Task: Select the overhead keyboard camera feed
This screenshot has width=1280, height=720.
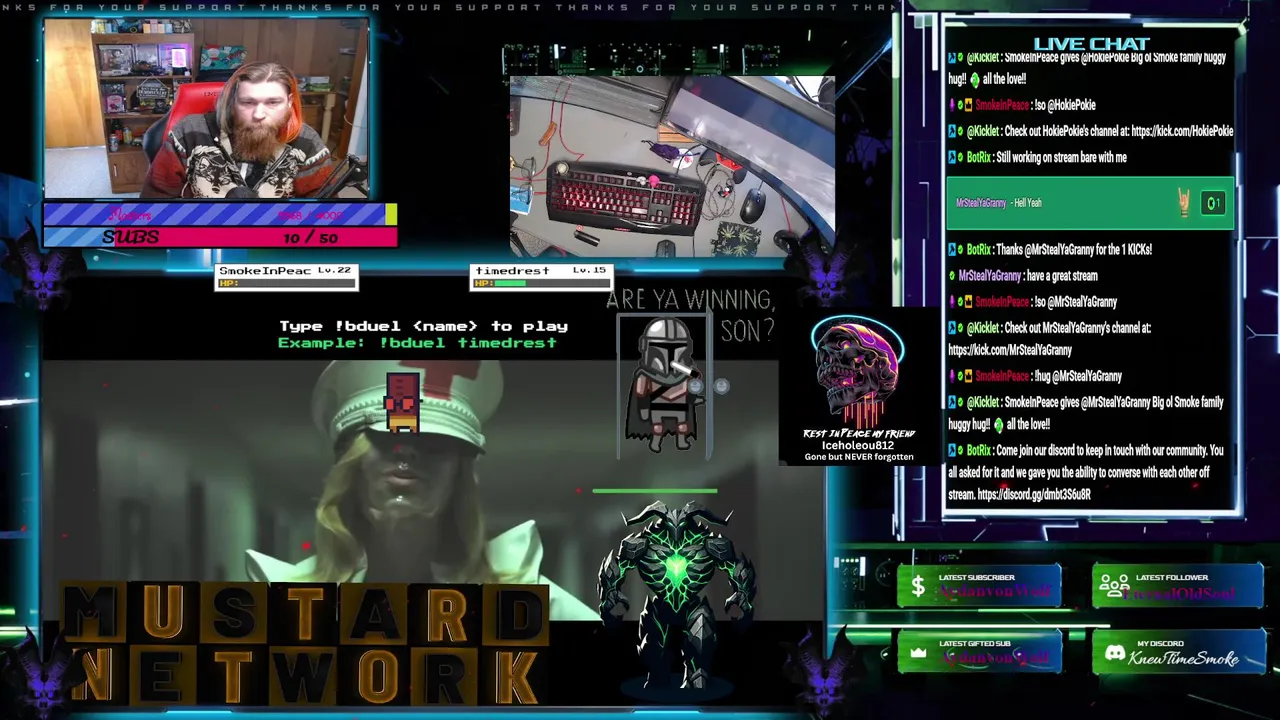Action: point(672,167)
